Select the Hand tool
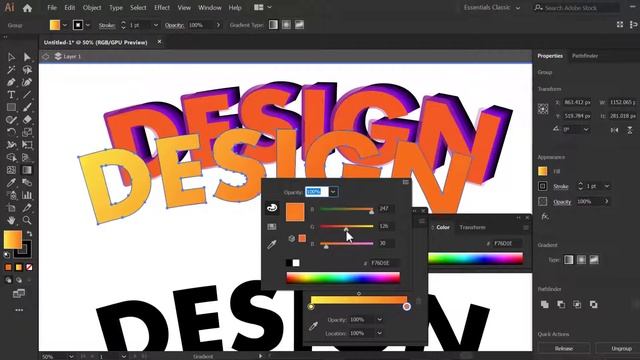This screenshot has height=360, width=640. pyautogui.click(x=11, y=220)
